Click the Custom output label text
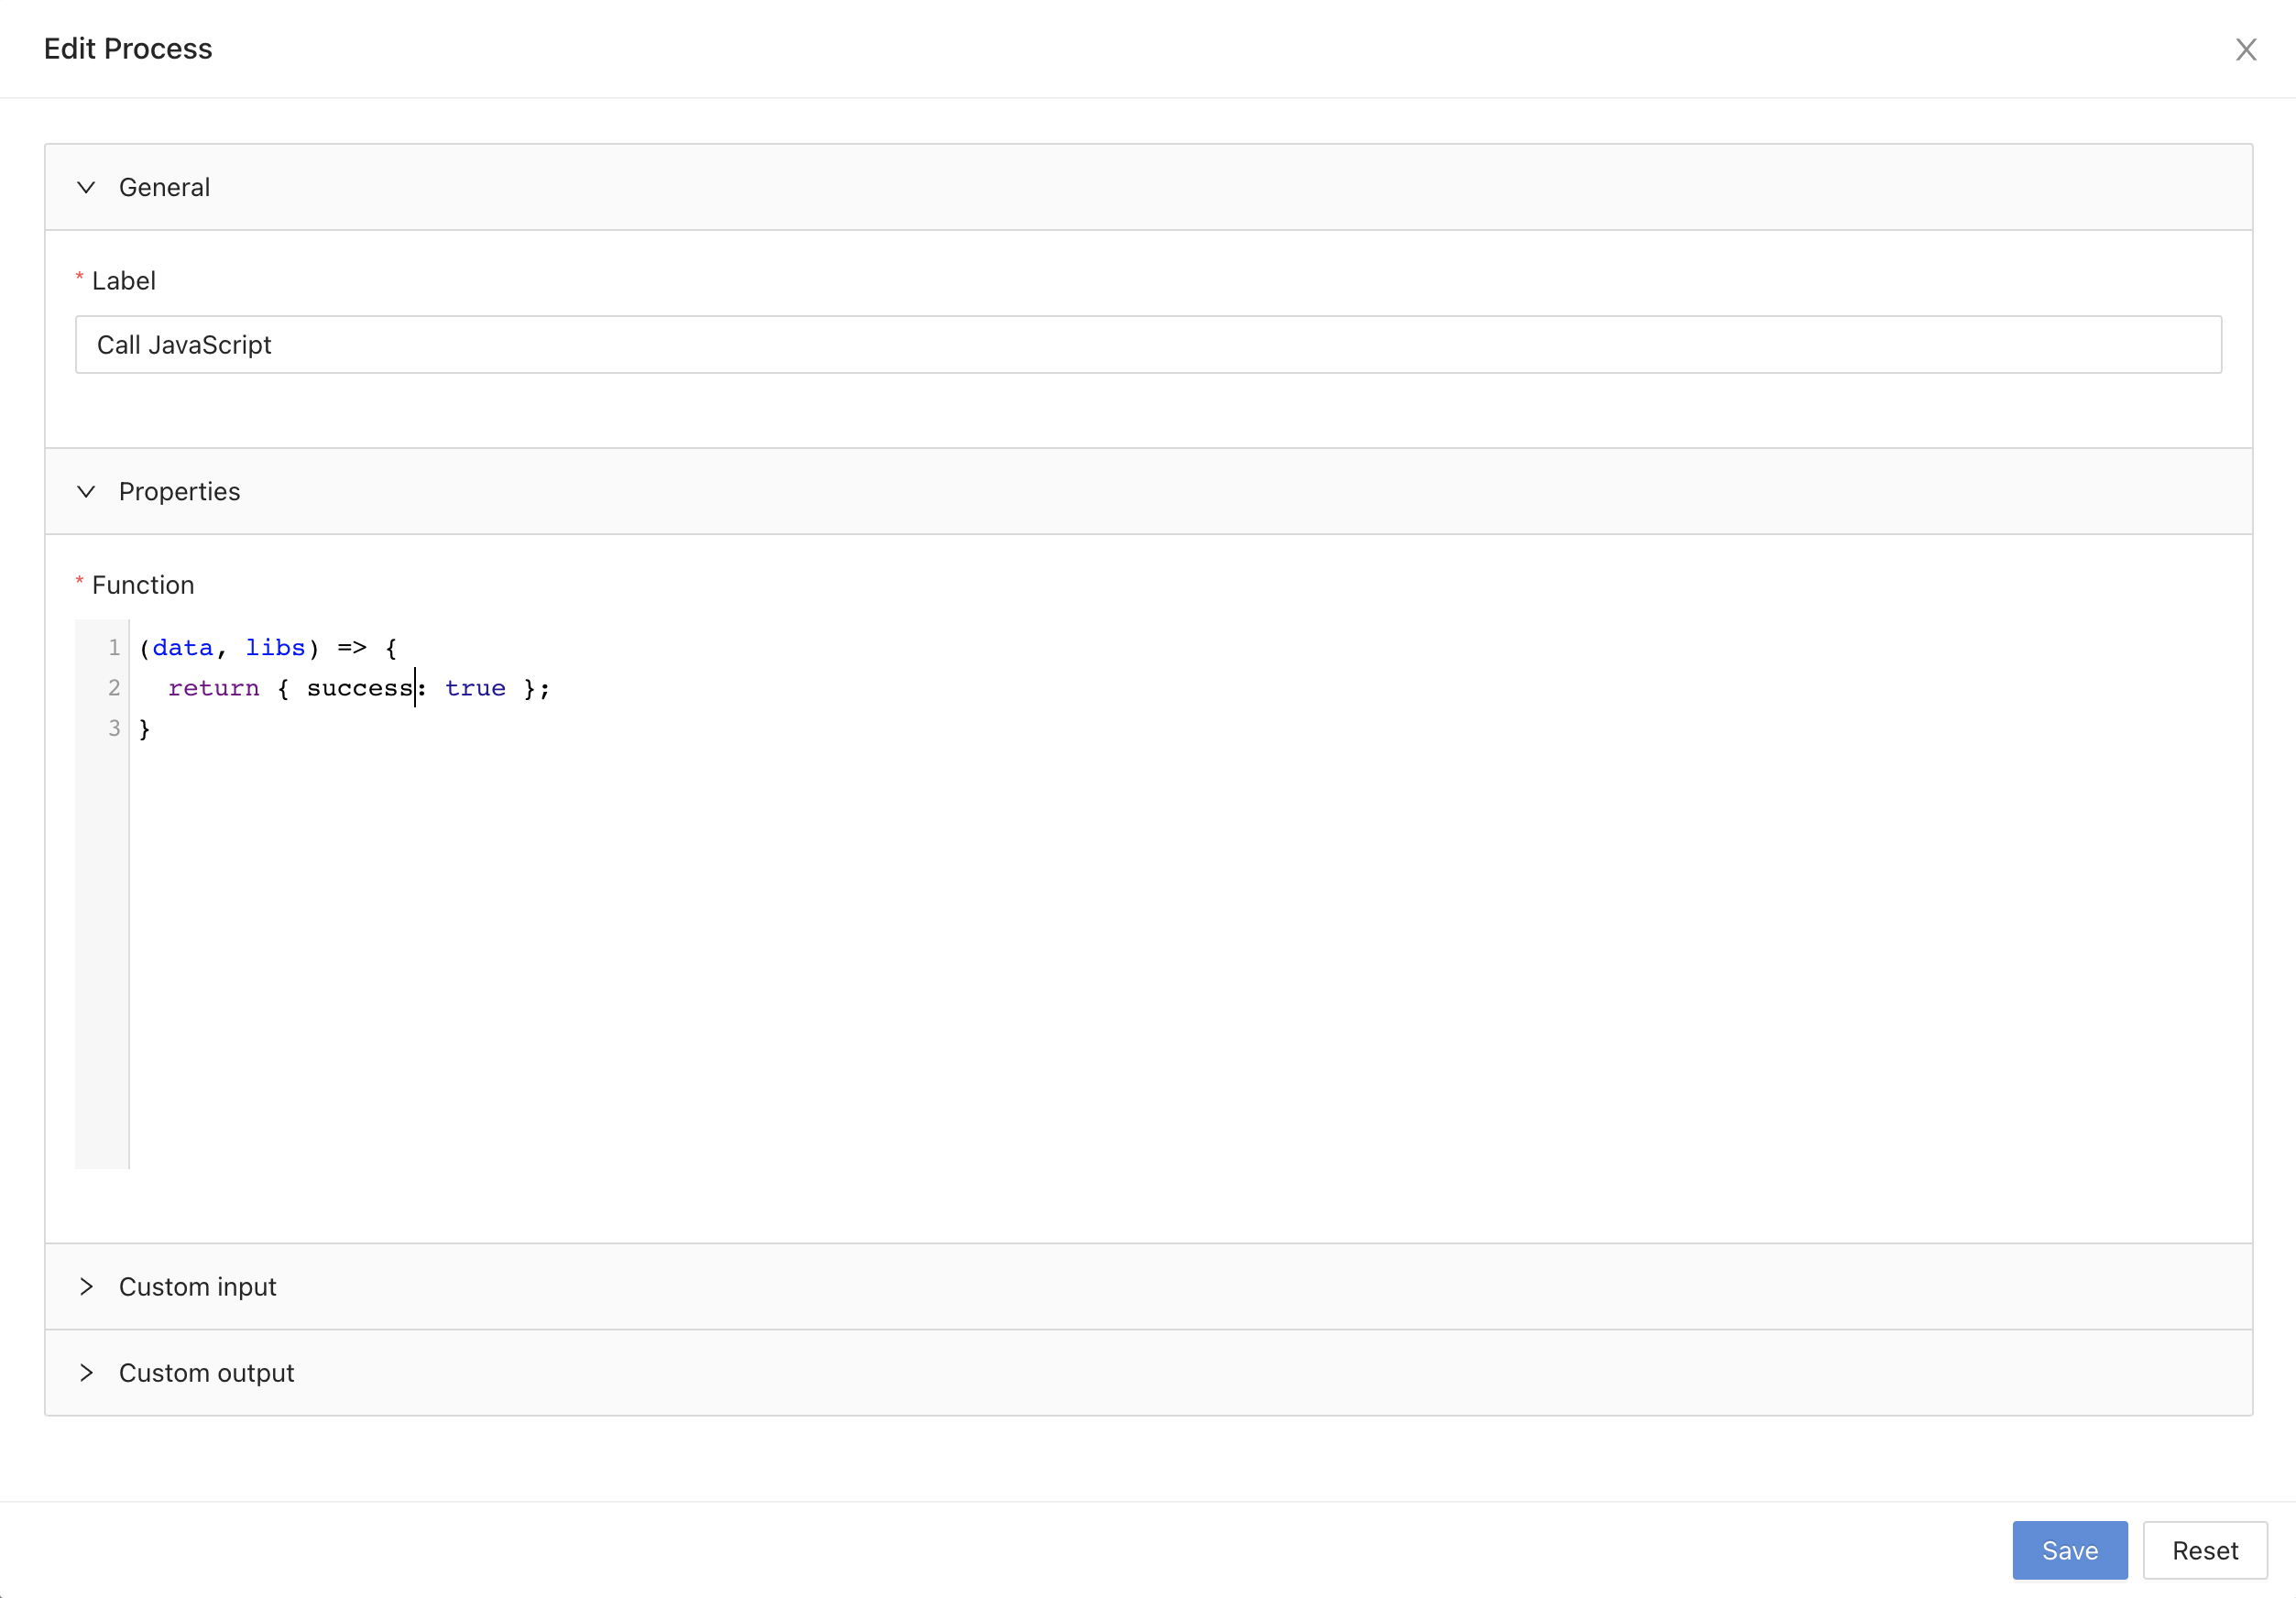The height and width of the screenshot is (1598, 2296). tap(206, 1372)
